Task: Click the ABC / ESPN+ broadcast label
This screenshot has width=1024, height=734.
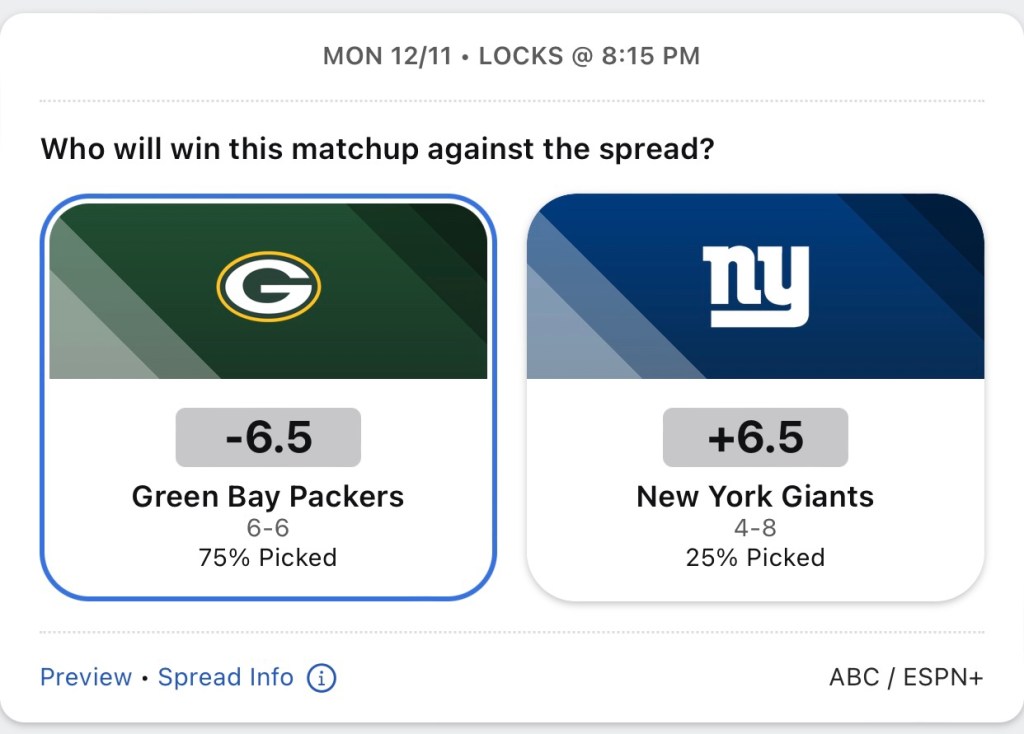Action: click(906, 677)
